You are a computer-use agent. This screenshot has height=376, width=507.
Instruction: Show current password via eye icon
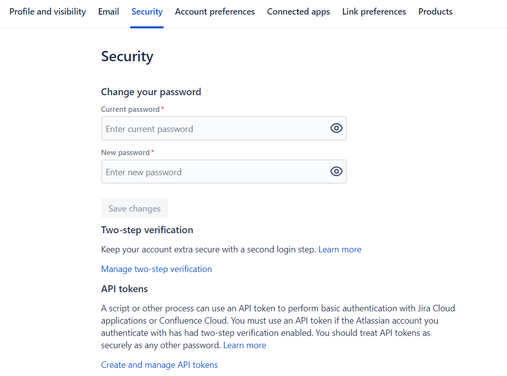(x=336, y=128)
